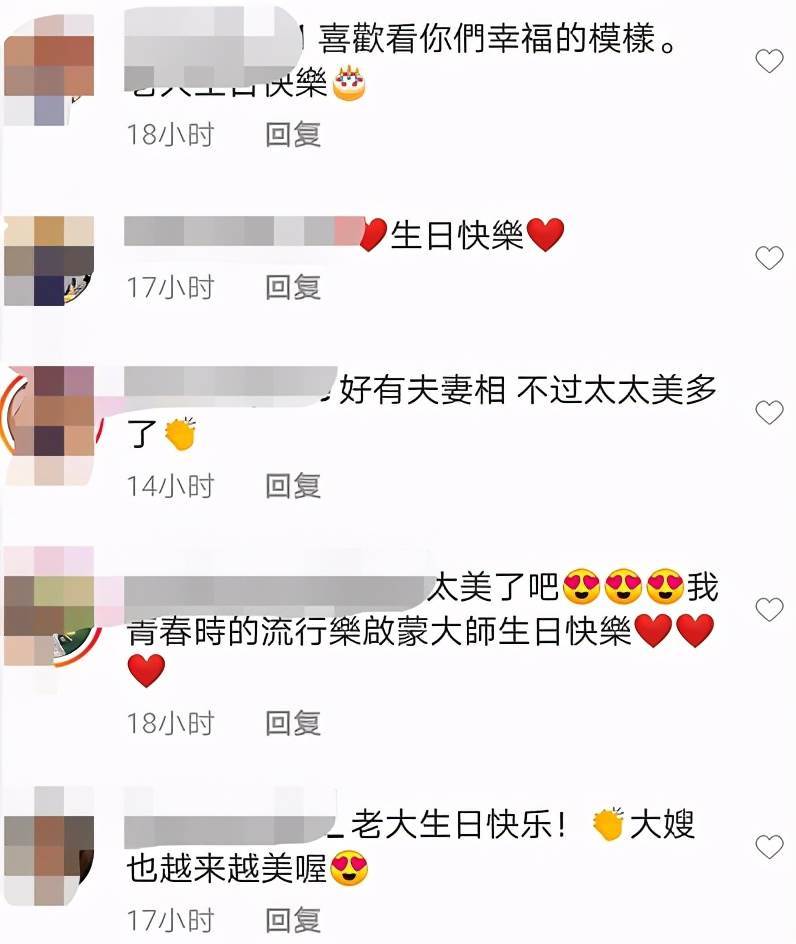Heart the 太美了吧 comment
This screenshot has width=796, height=944.
(769, 609)
